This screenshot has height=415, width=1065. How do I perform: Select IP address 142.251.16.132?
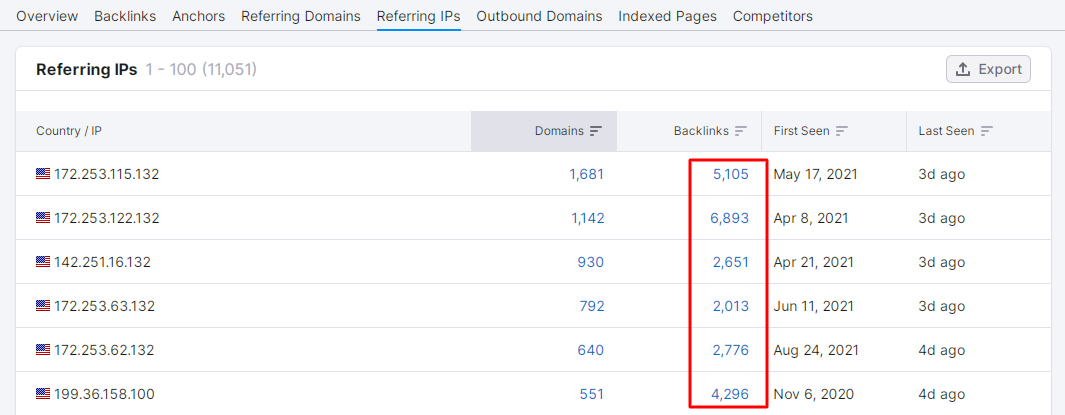tap(103, 262)
